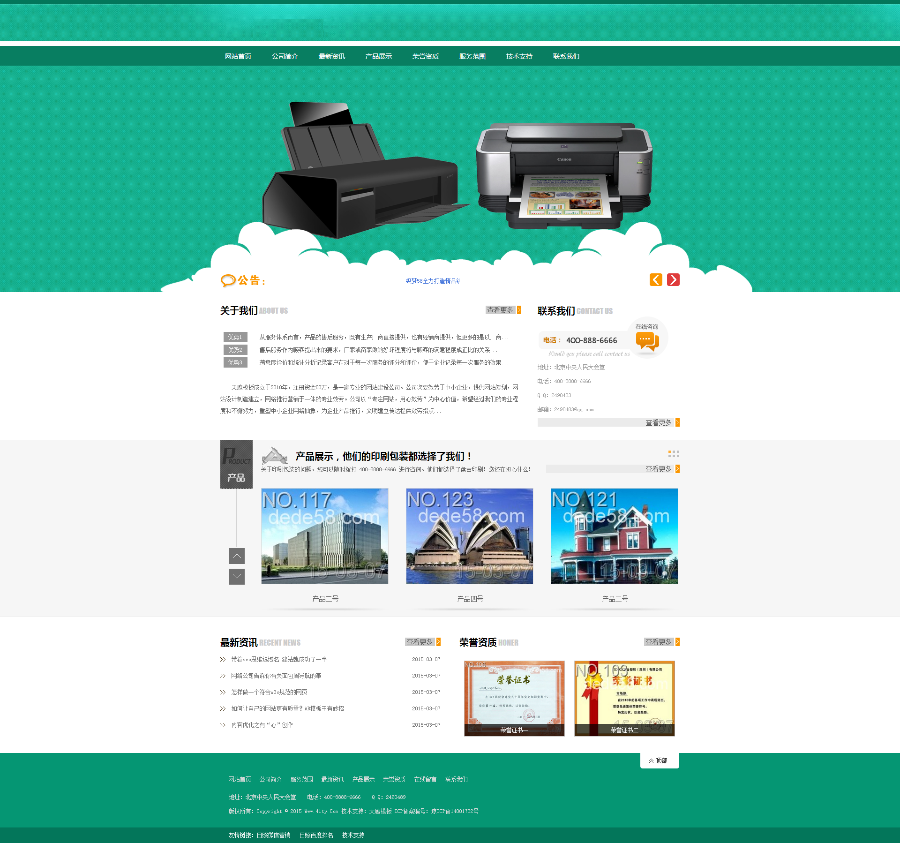Click the first friendly link in bottom bar

(273, 836)
